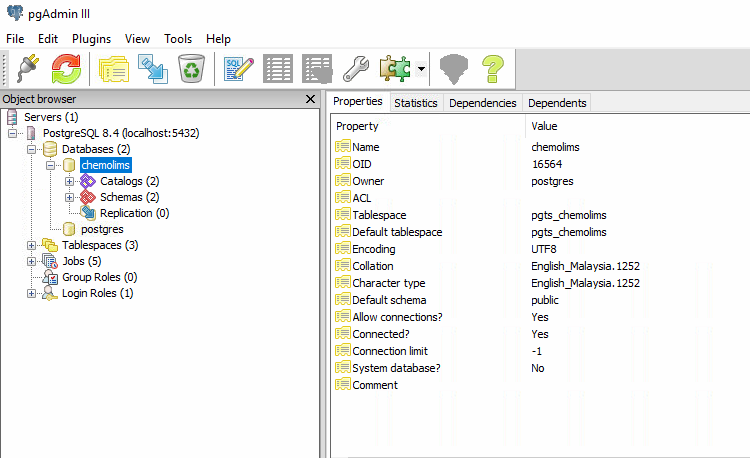Click the Maintenance wrench icon

pyautogui.click(x=355, y=68)
